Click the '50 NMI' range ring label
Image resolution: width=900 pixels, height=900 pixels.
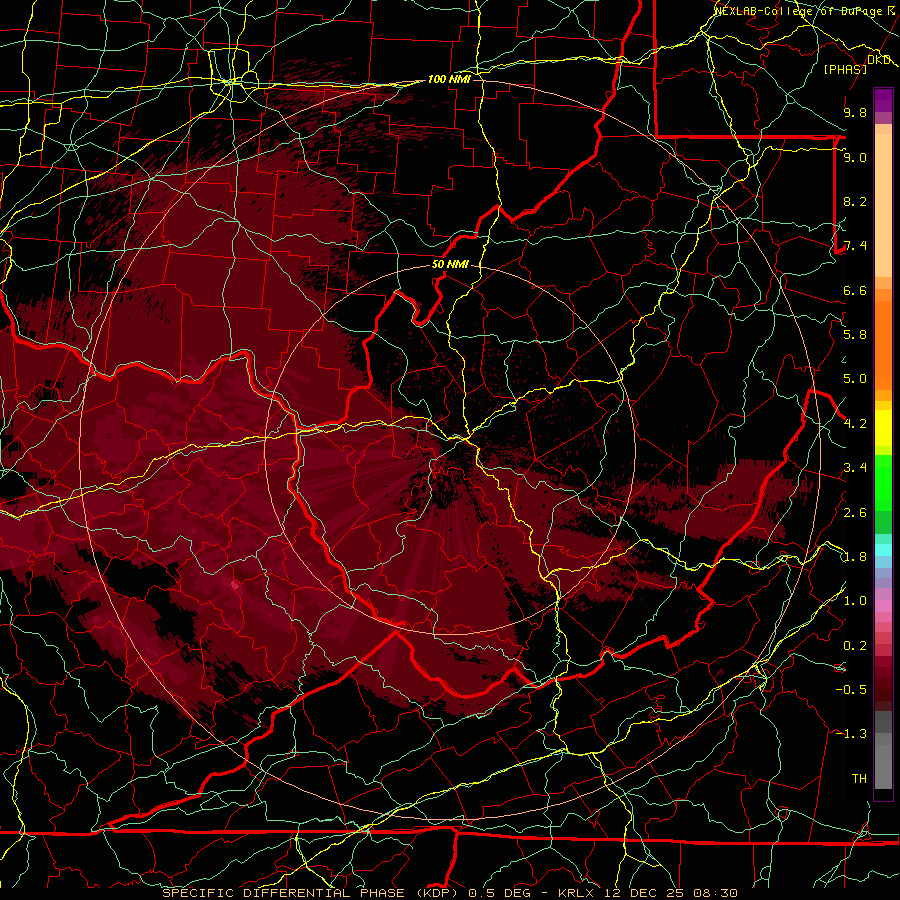(450, 264)
